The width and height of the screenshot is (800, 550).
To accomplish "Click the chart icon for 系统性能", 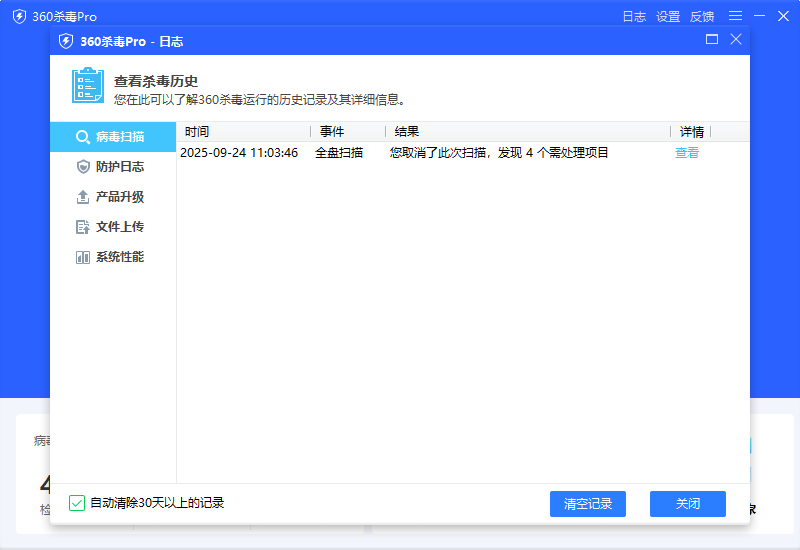I will pyautogui.click(x=83, y=257).
